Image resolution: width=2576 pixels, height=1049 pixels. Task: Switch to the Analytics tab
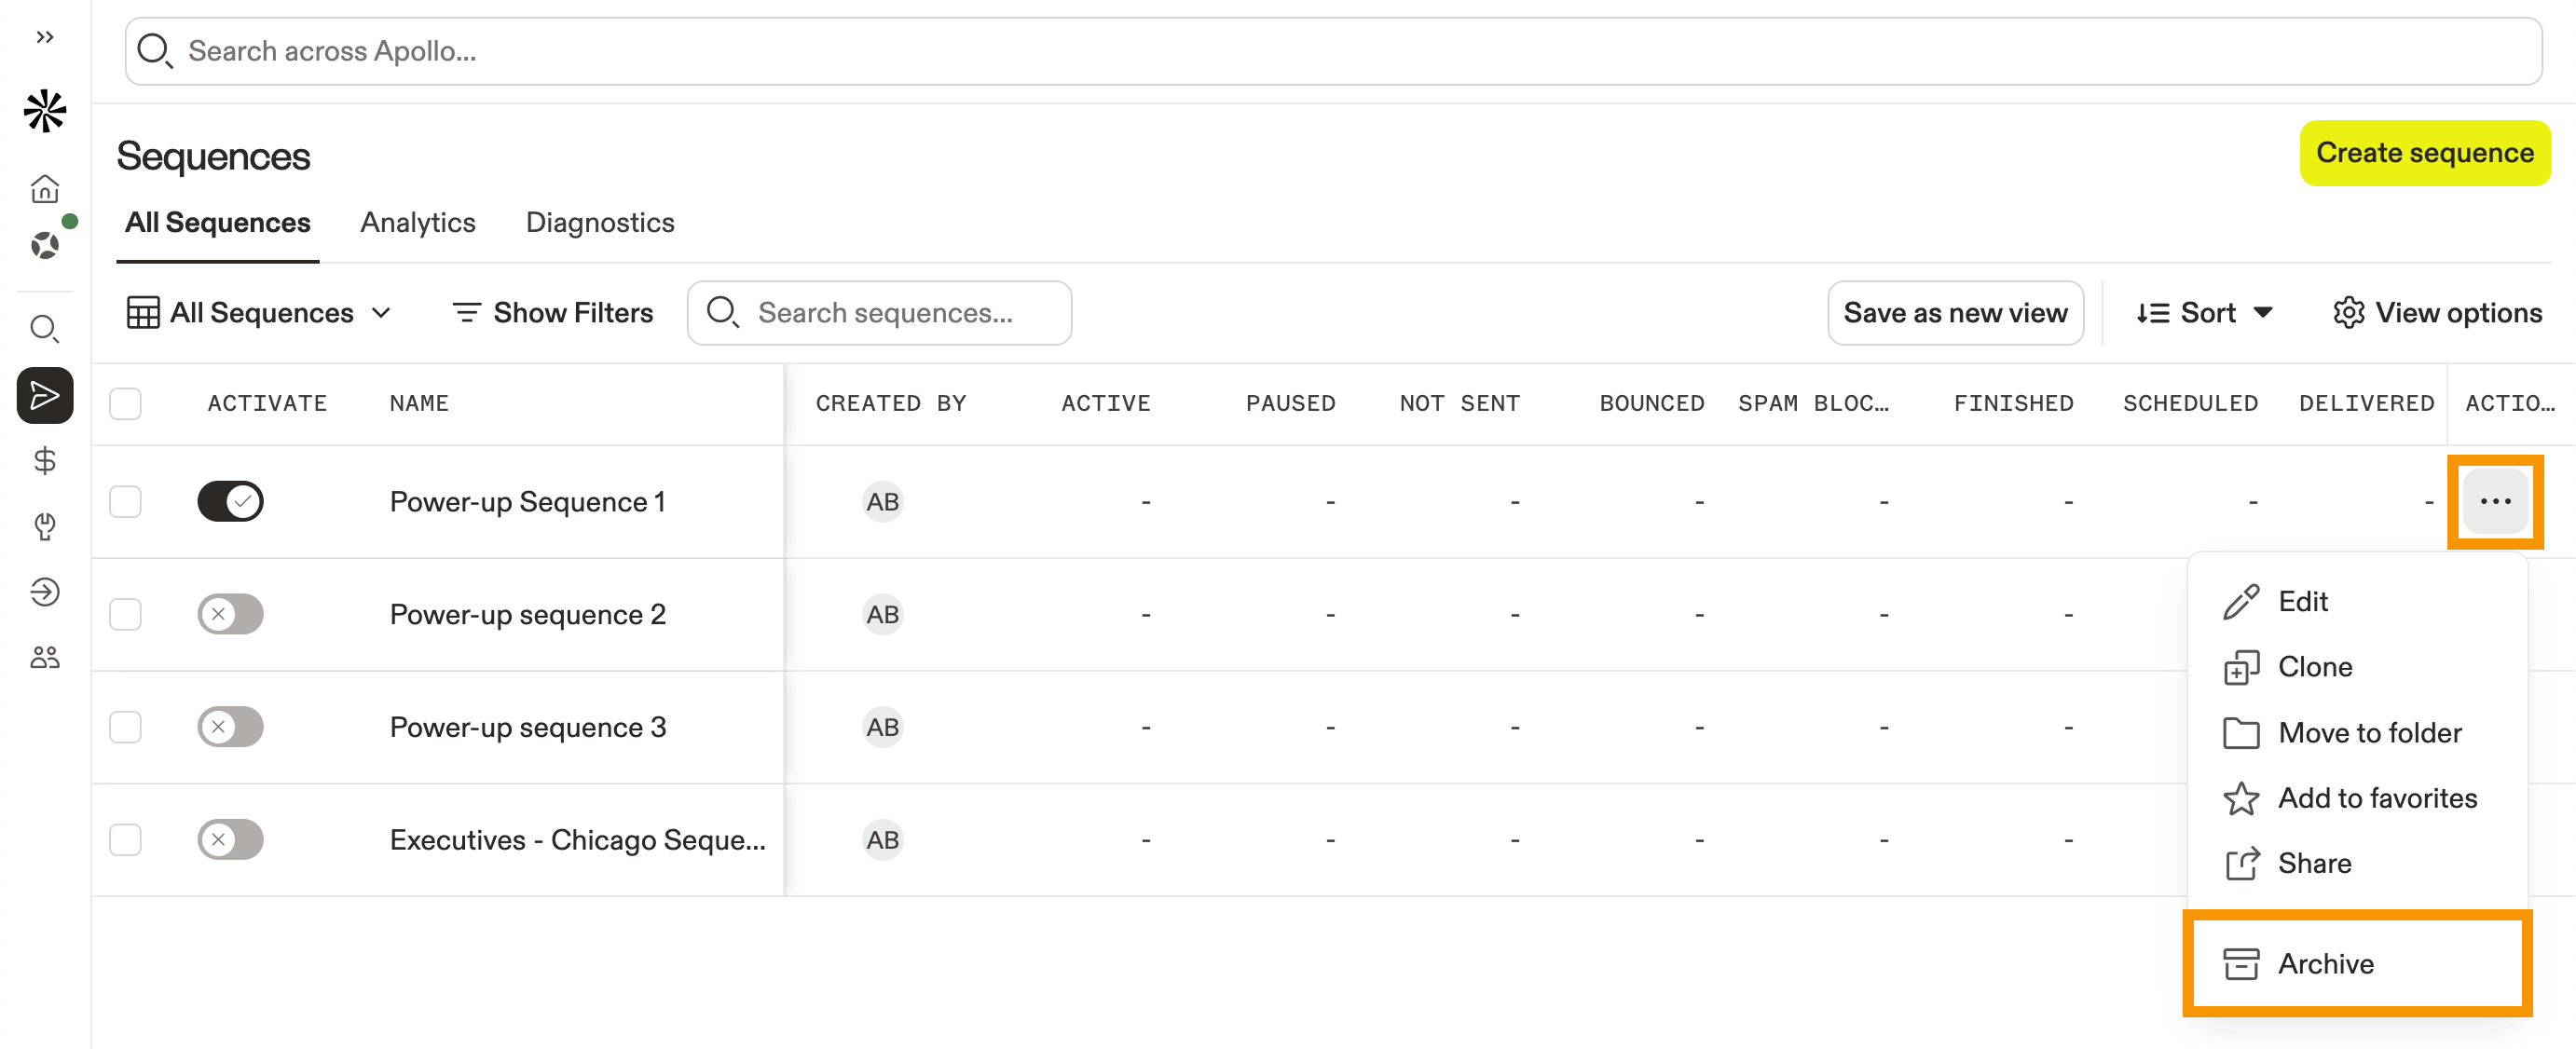[x=417, y=222]
